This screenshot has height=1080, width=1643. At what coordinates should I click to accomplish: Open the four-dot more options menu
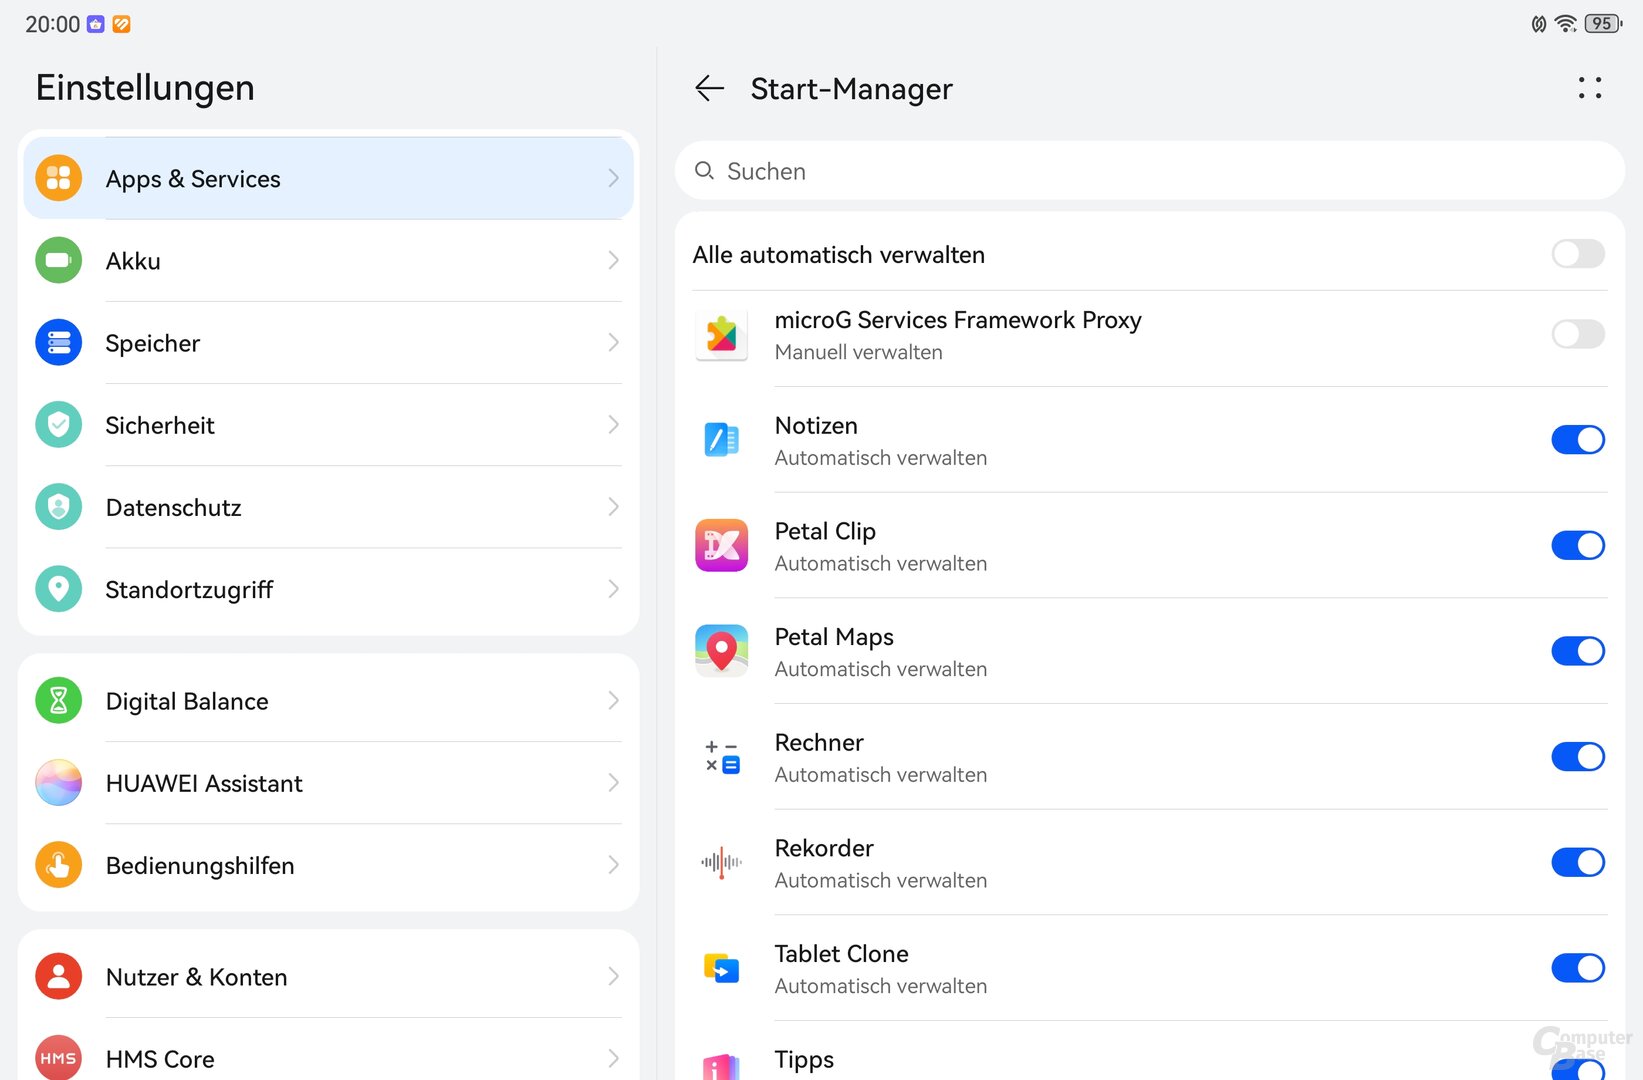click(1590, 88)
